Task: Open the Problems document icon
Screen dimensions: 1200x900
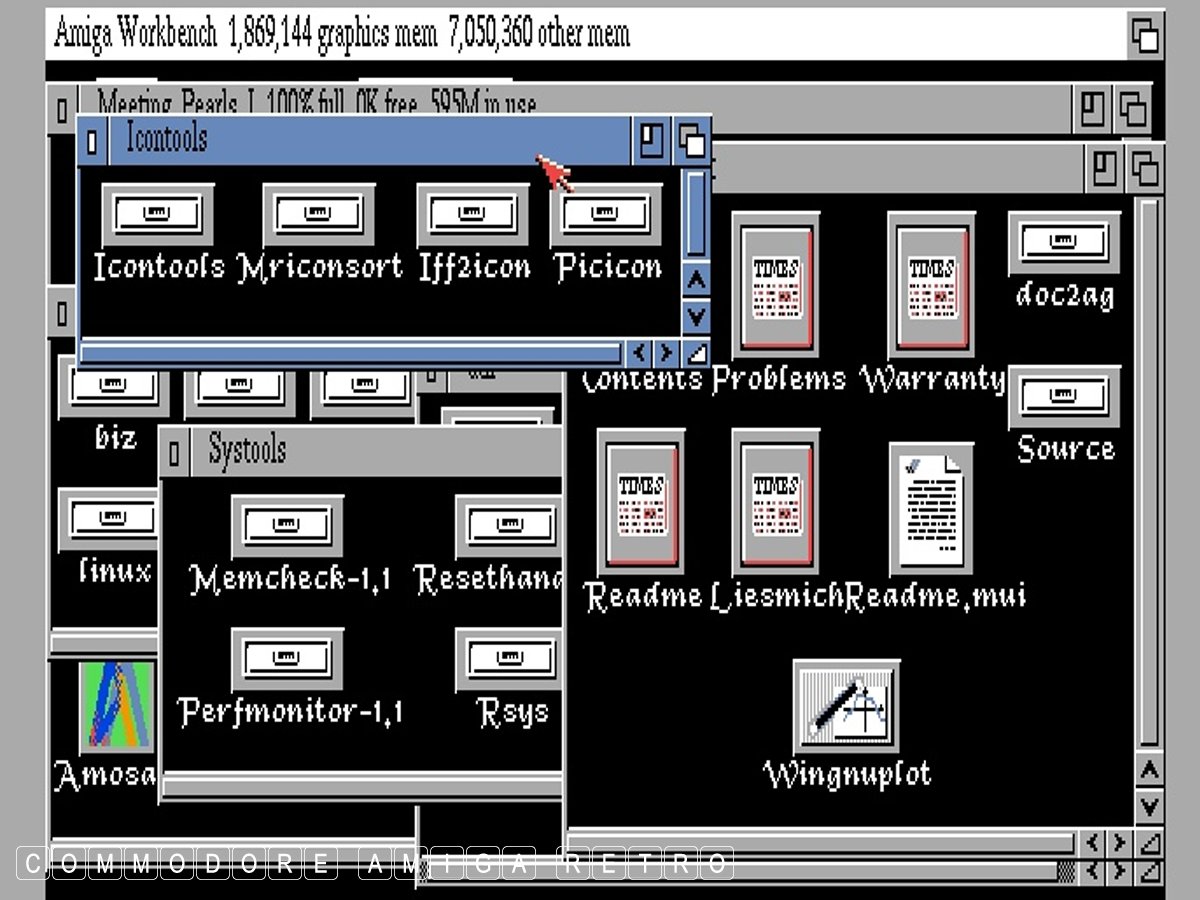Action: tap(775, 283)
